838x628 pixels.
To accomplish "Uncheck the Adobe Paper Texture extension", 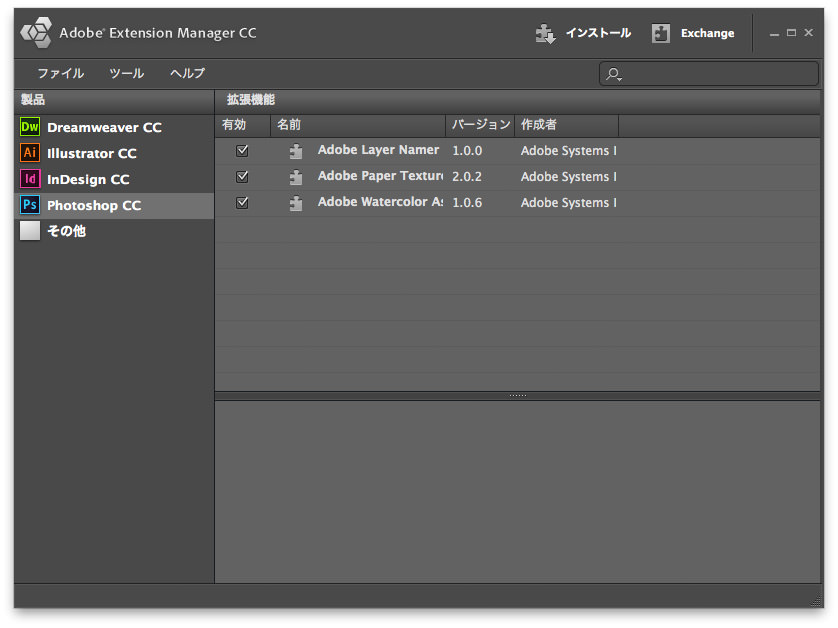I will pyautogui.click(x=242, y=176).
